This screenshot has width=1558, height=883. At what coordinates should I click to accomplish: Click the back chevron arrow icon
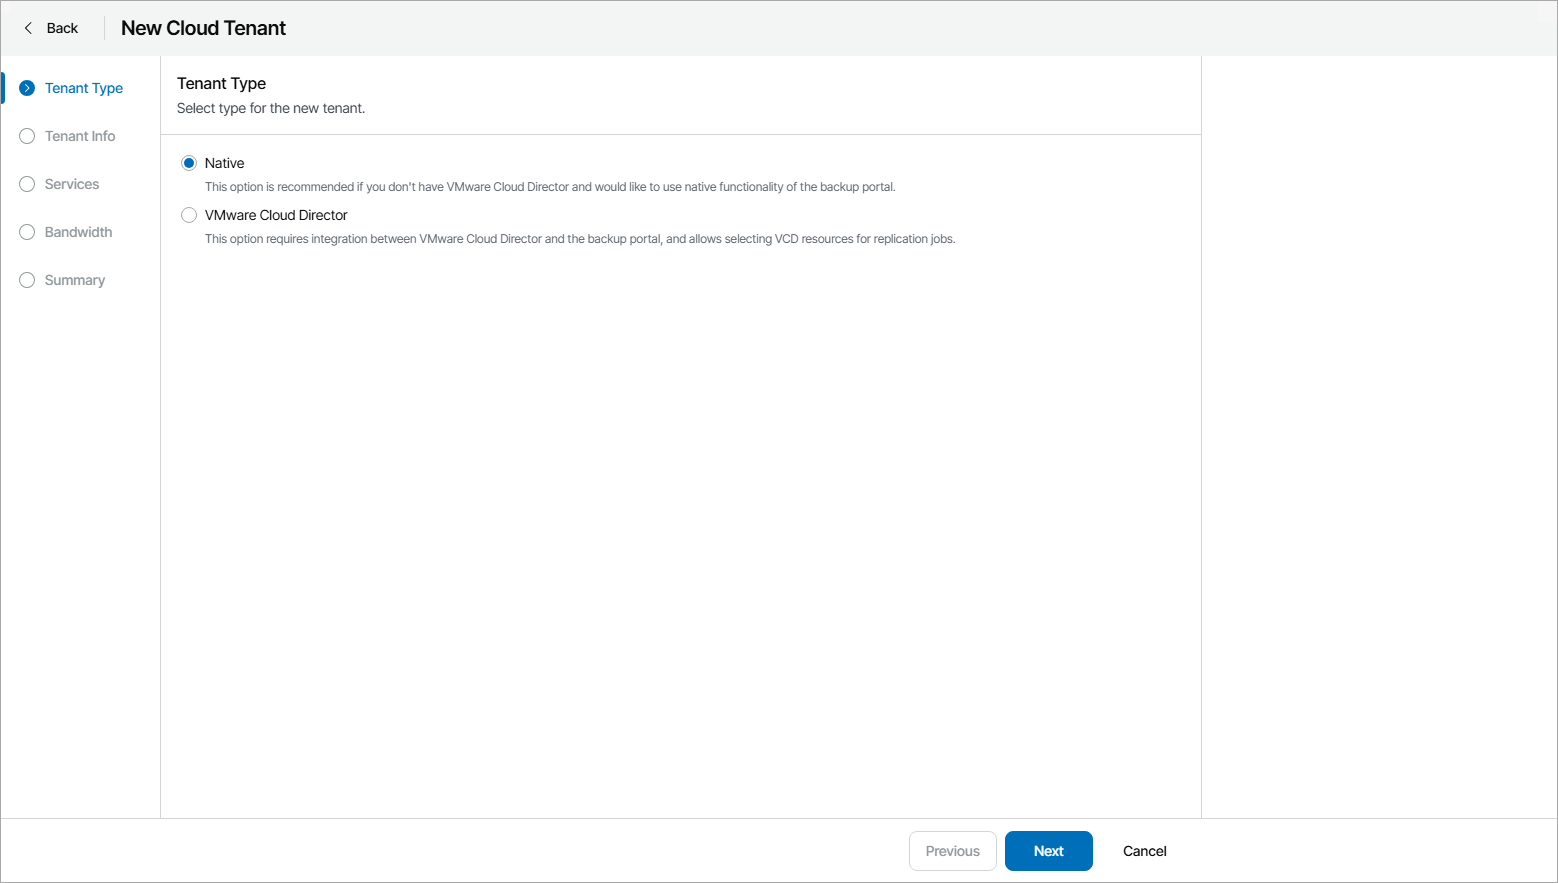(x=28, y=28)
